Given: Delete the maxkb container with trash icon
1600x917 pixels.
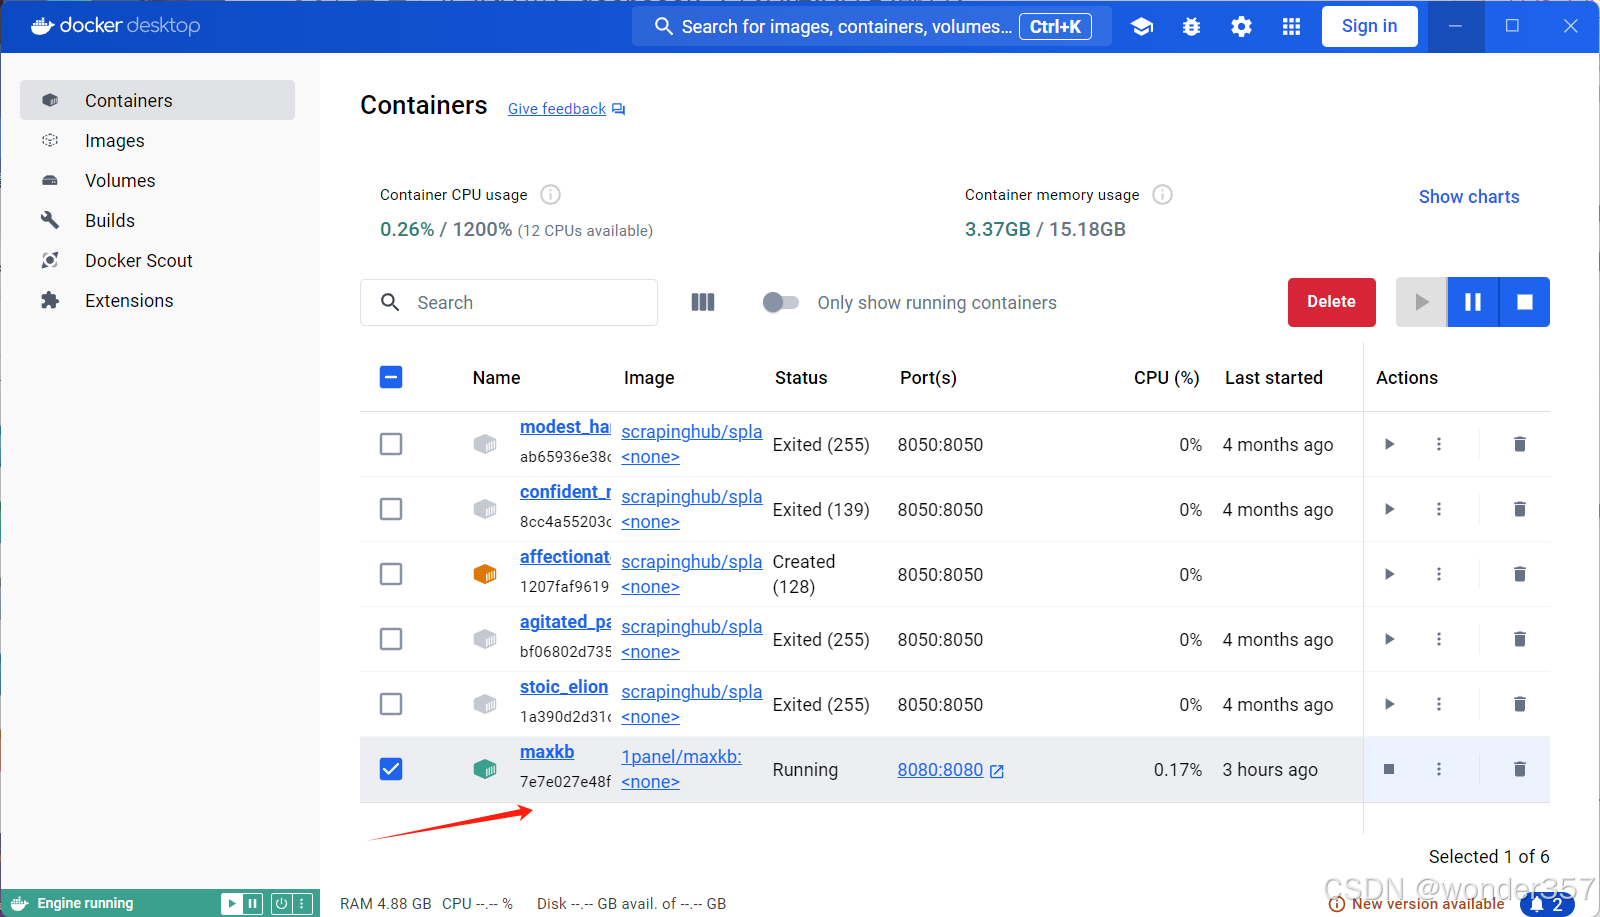Looking at the screenshot, I should 1519,769.
